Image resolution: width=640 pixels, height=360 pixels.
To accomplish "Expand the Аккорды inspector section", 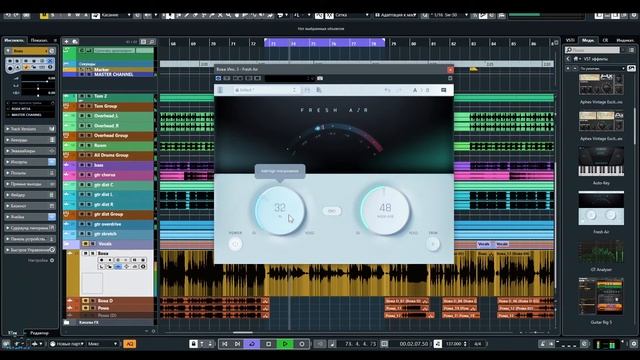I will pyautogui.click(x=30, y=140).
